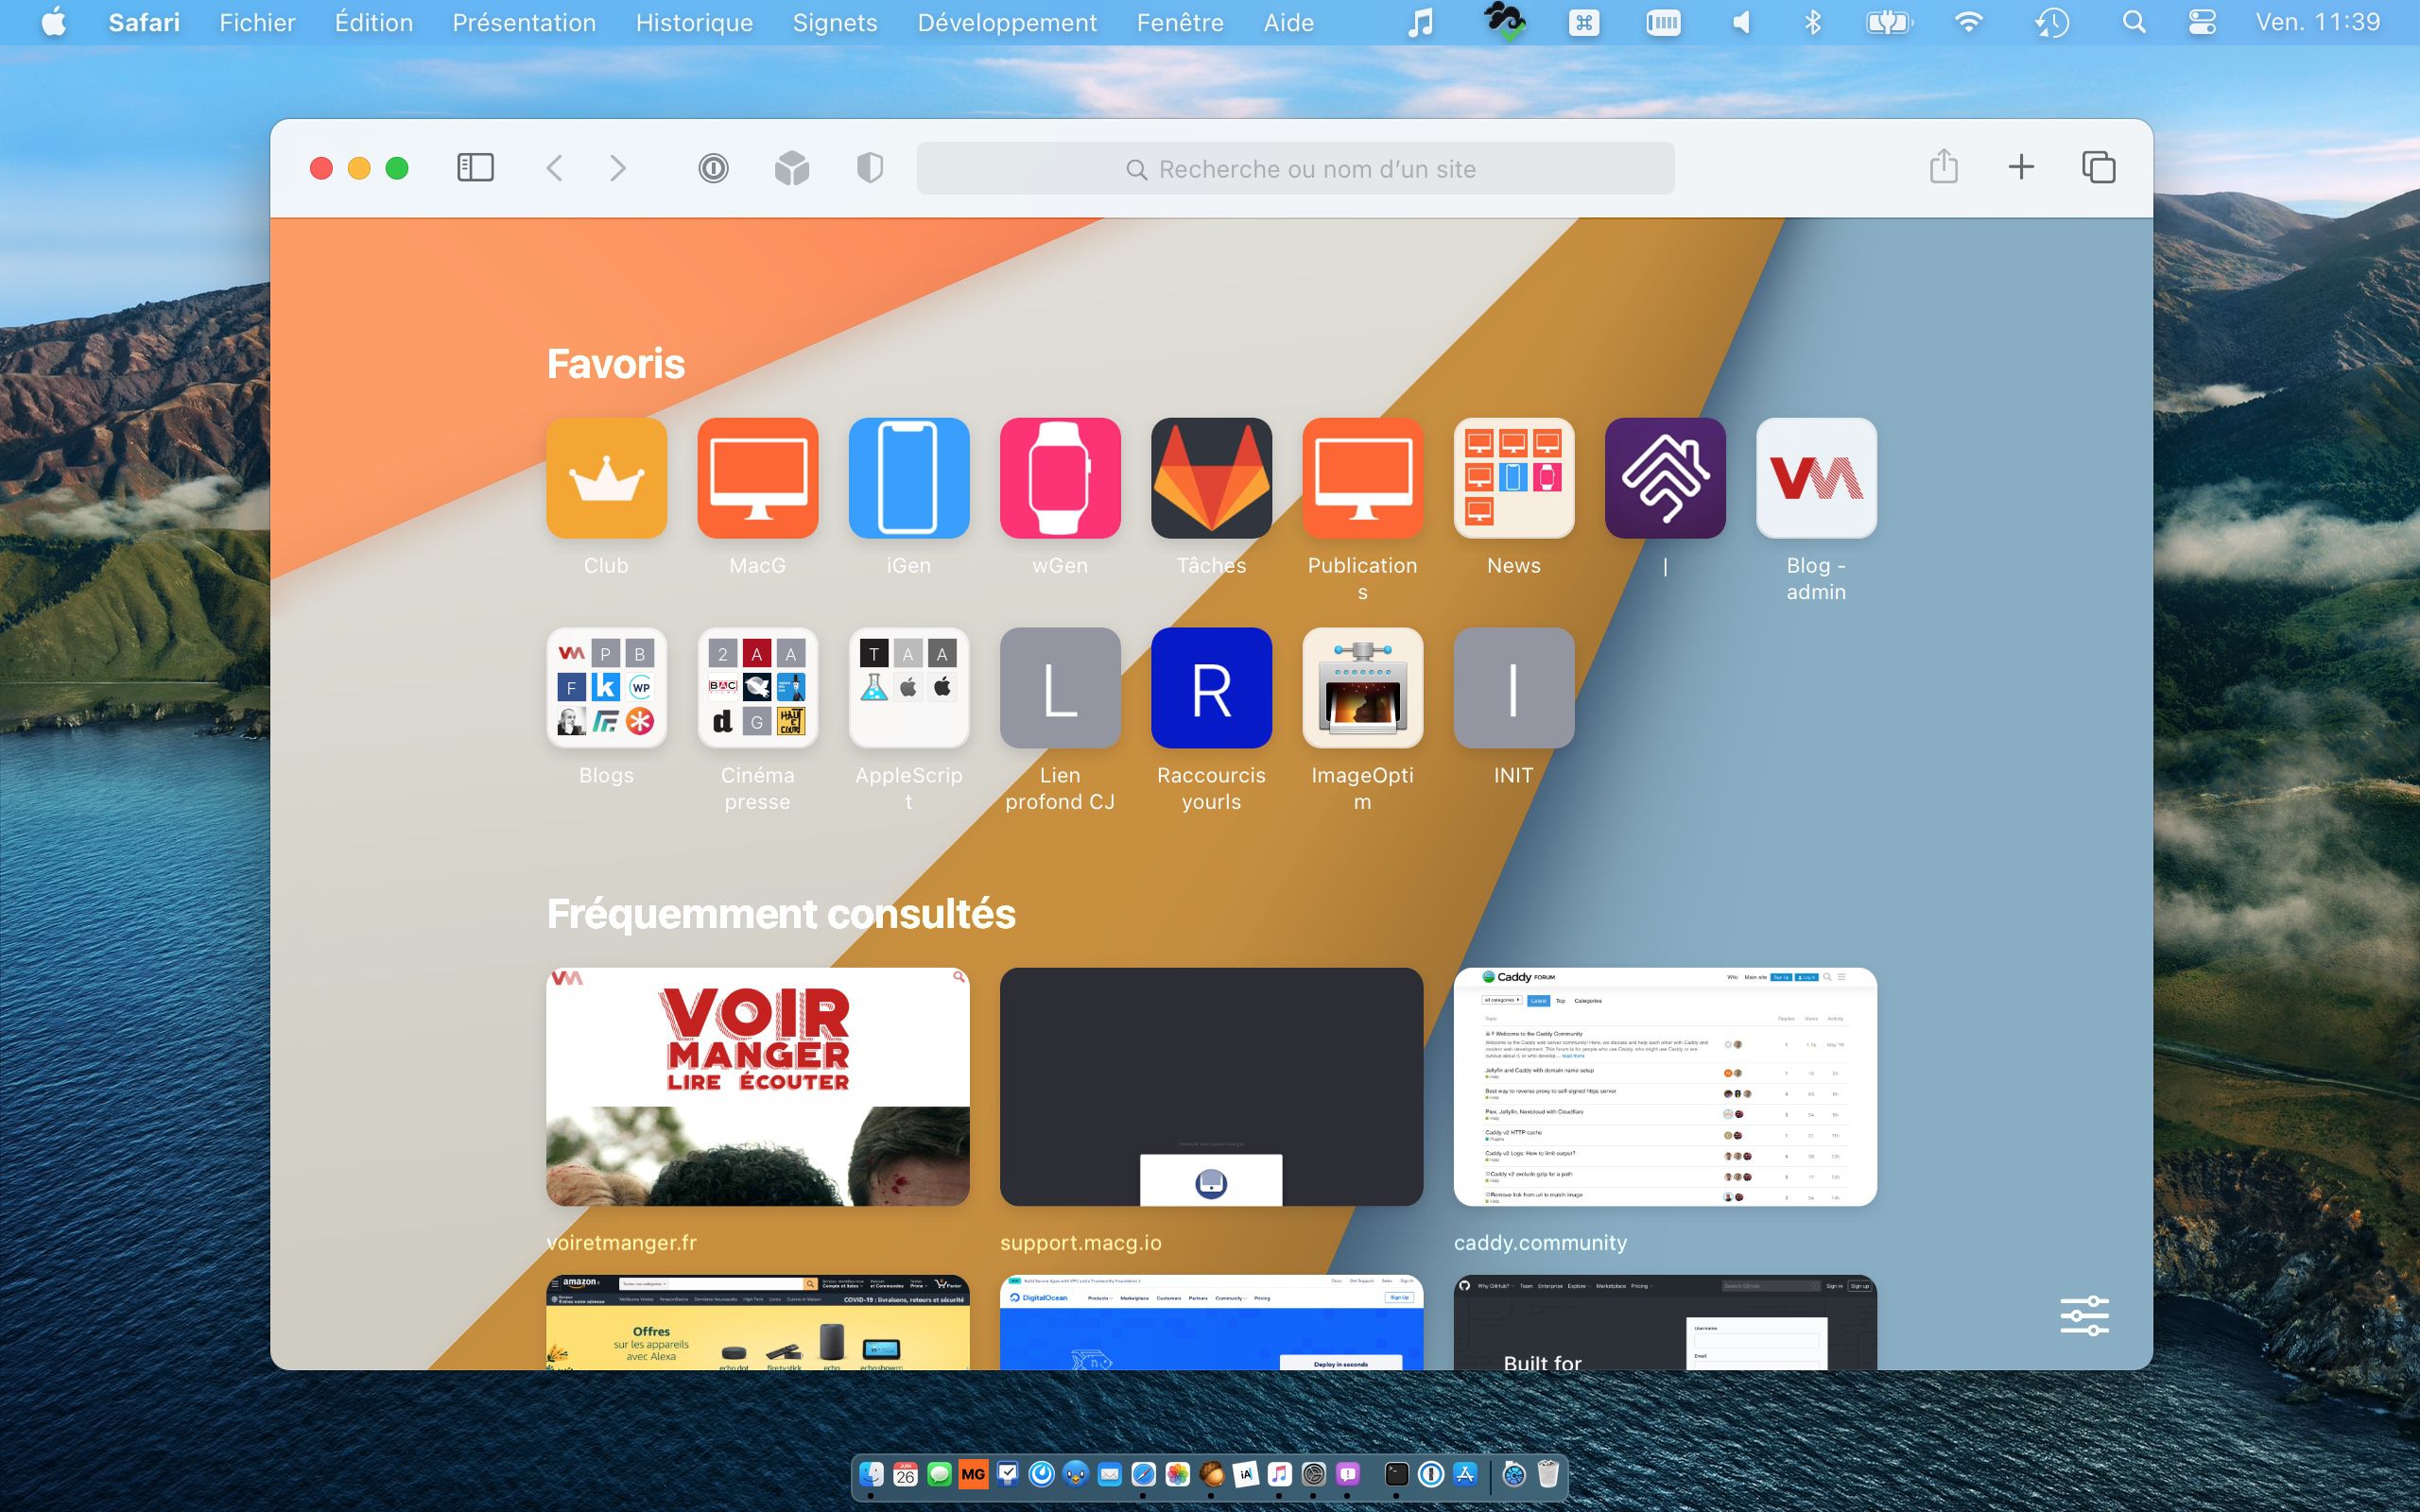
Task: Click the Share icon in the Safari toolbar
Action: point(1944,167)
